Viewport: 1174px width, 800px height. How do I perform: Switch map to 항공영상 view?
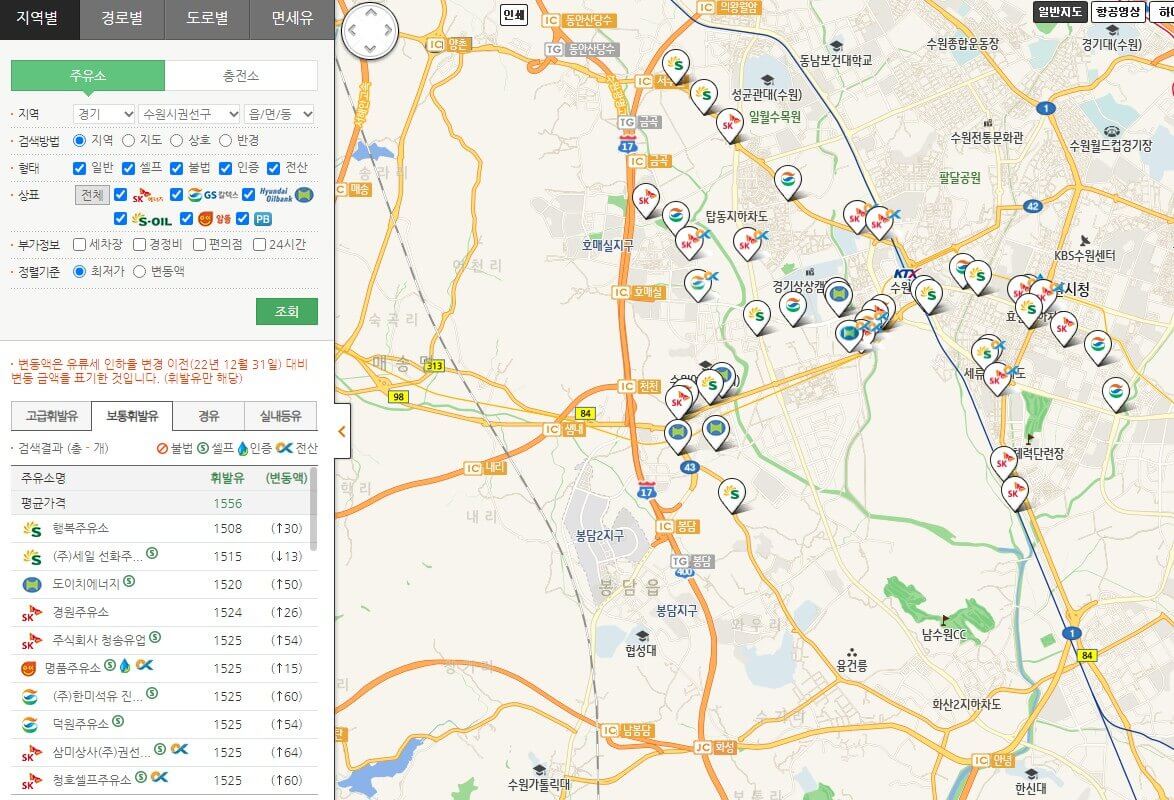pos(1118,11)
